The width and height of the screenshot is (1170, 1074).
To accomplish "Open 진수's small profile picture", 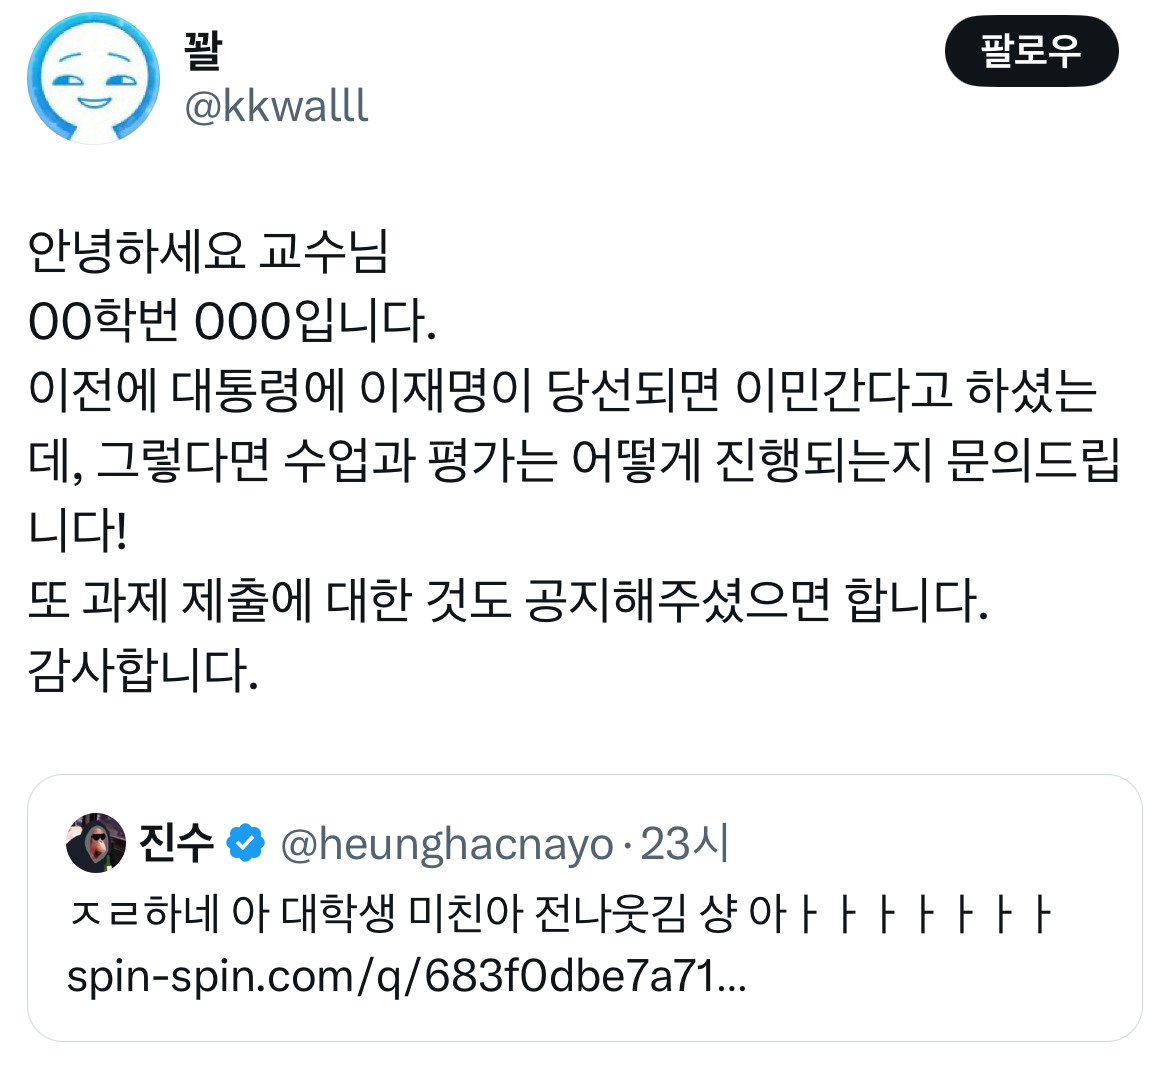I will pos(96,843).
